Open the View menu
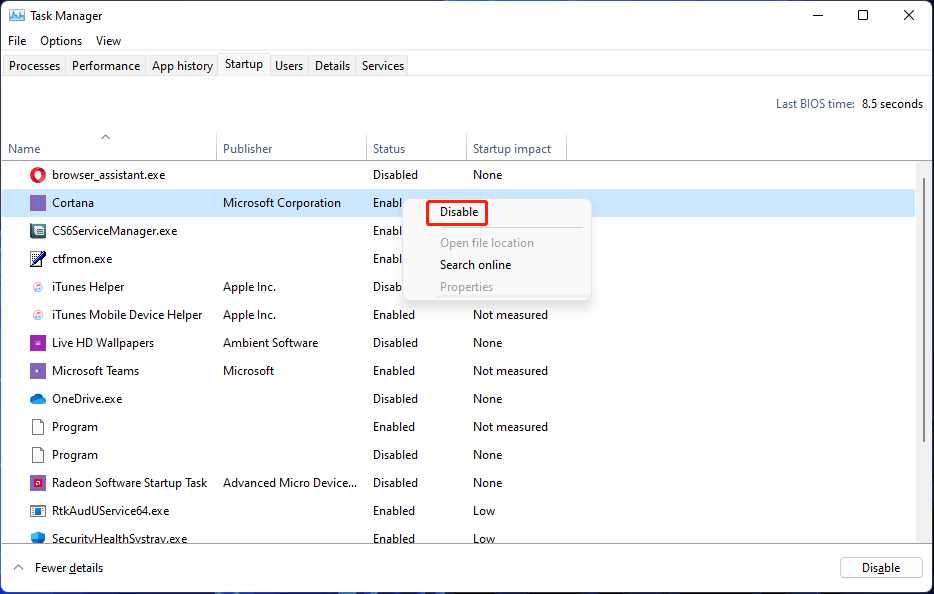This screenshot has height=594, width=934. pos(108,41)
